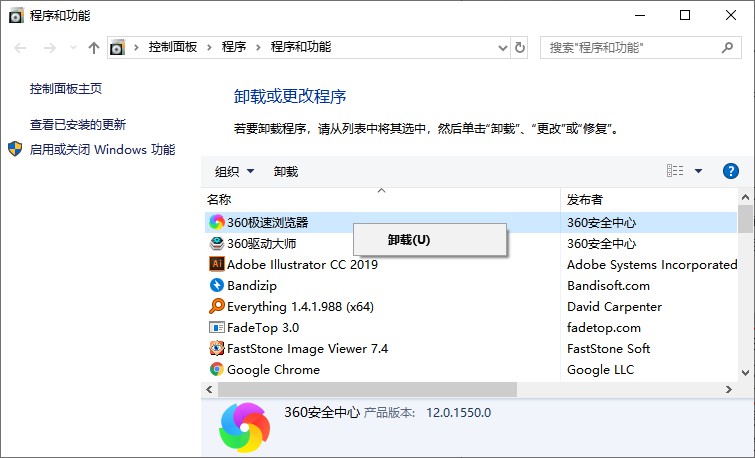The image size is (755, 458).
Task: Select the FadeTop 3.0 name
Action: tap(263, 327)
